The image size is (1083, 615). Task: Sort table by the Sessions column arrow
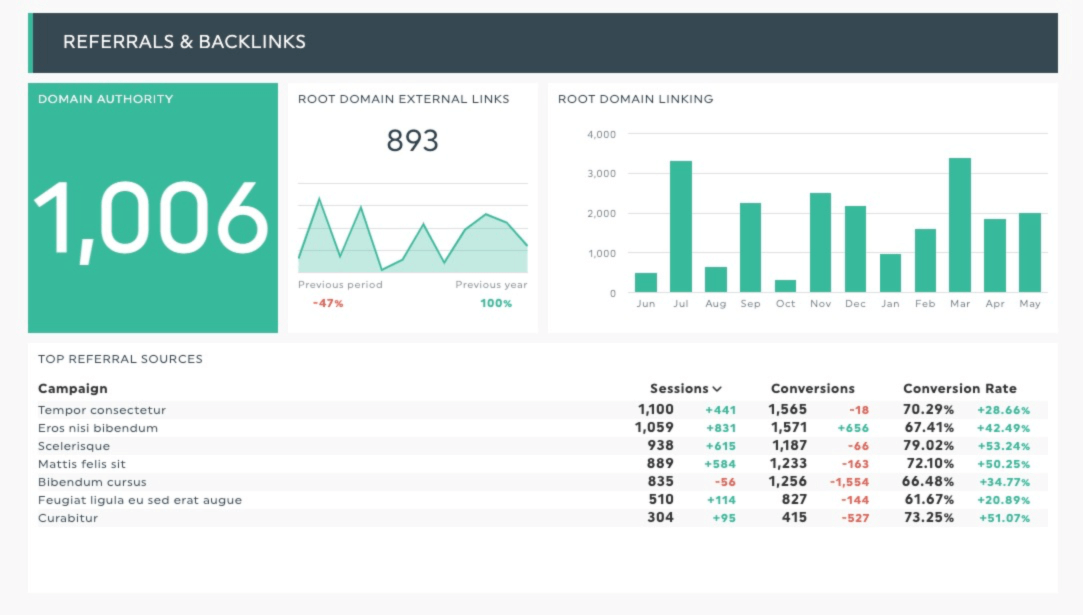click(717, 389)
